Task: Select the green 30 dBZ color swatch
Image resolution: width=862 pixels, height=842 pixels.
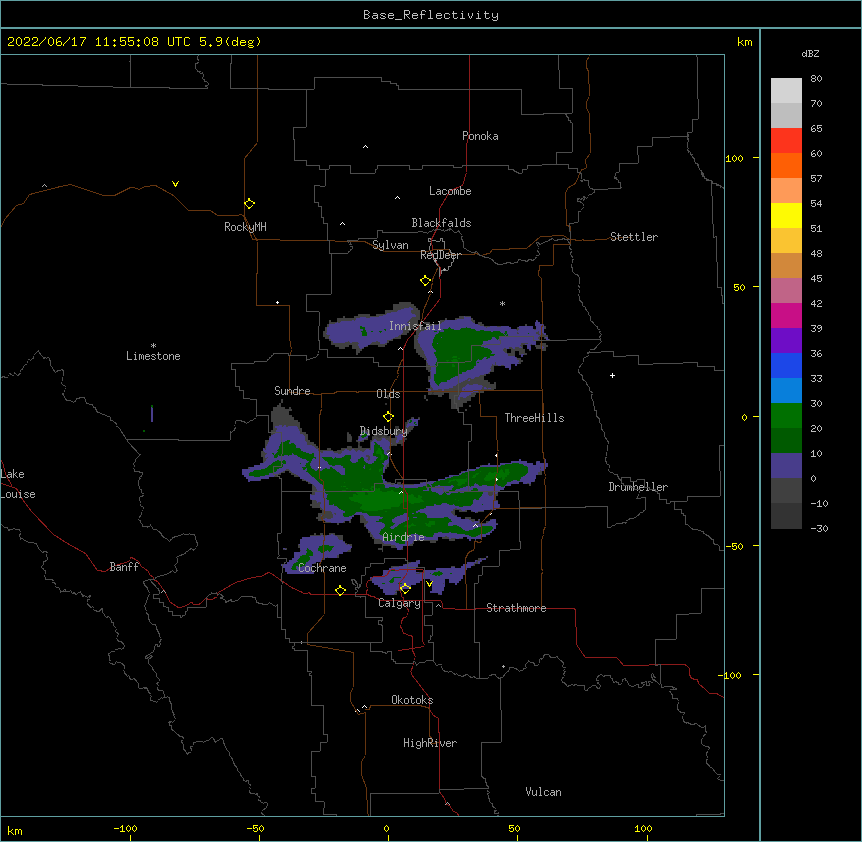Action: pos(786,416)
